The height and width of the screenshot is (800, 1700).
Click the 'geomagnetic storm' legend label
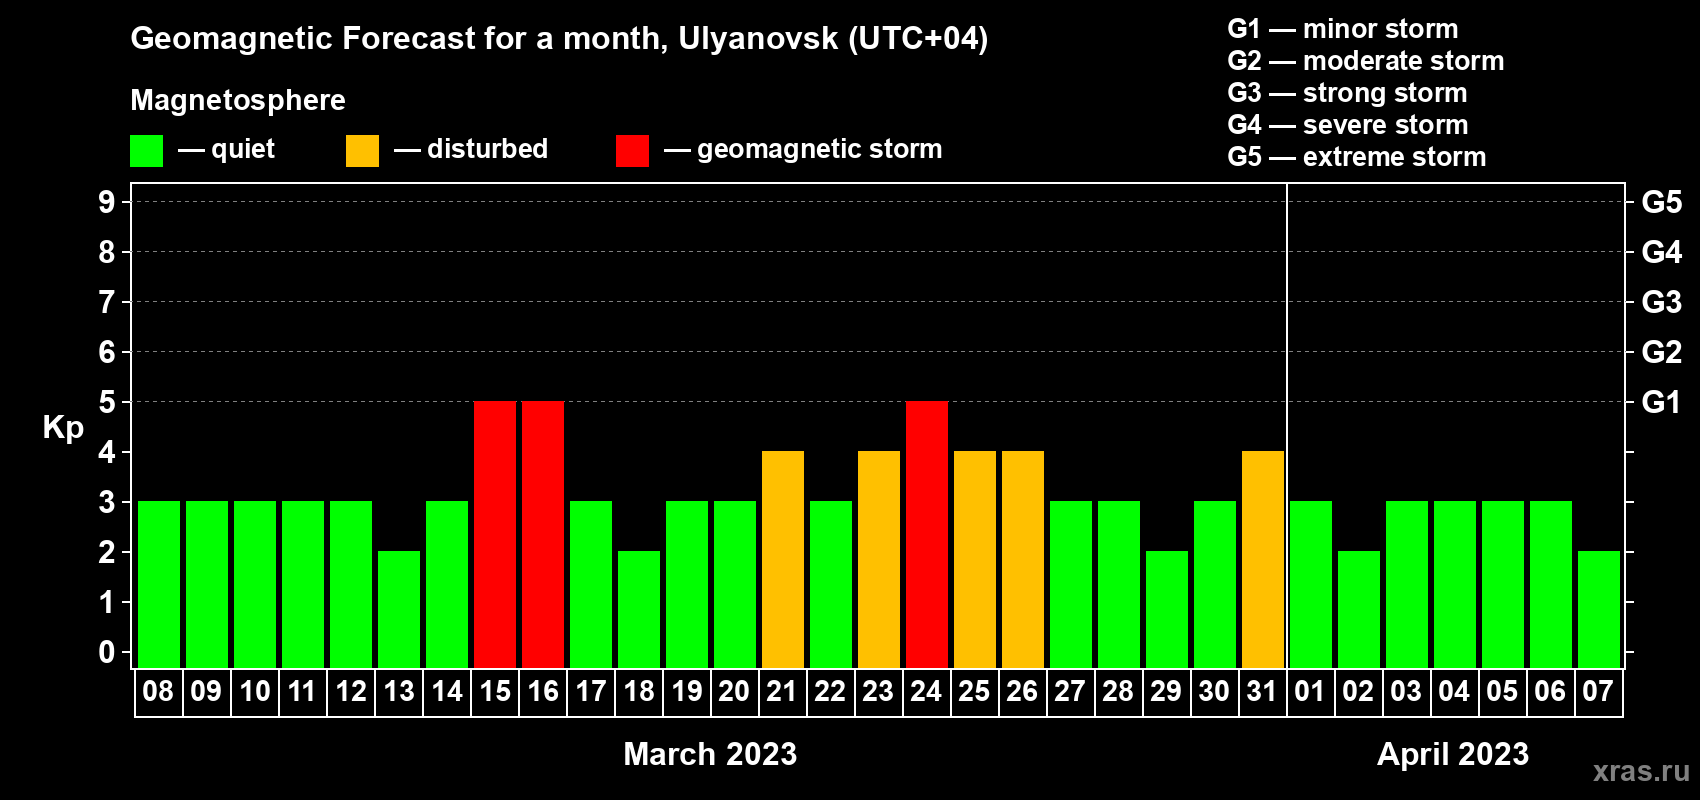tap(820, 150)
